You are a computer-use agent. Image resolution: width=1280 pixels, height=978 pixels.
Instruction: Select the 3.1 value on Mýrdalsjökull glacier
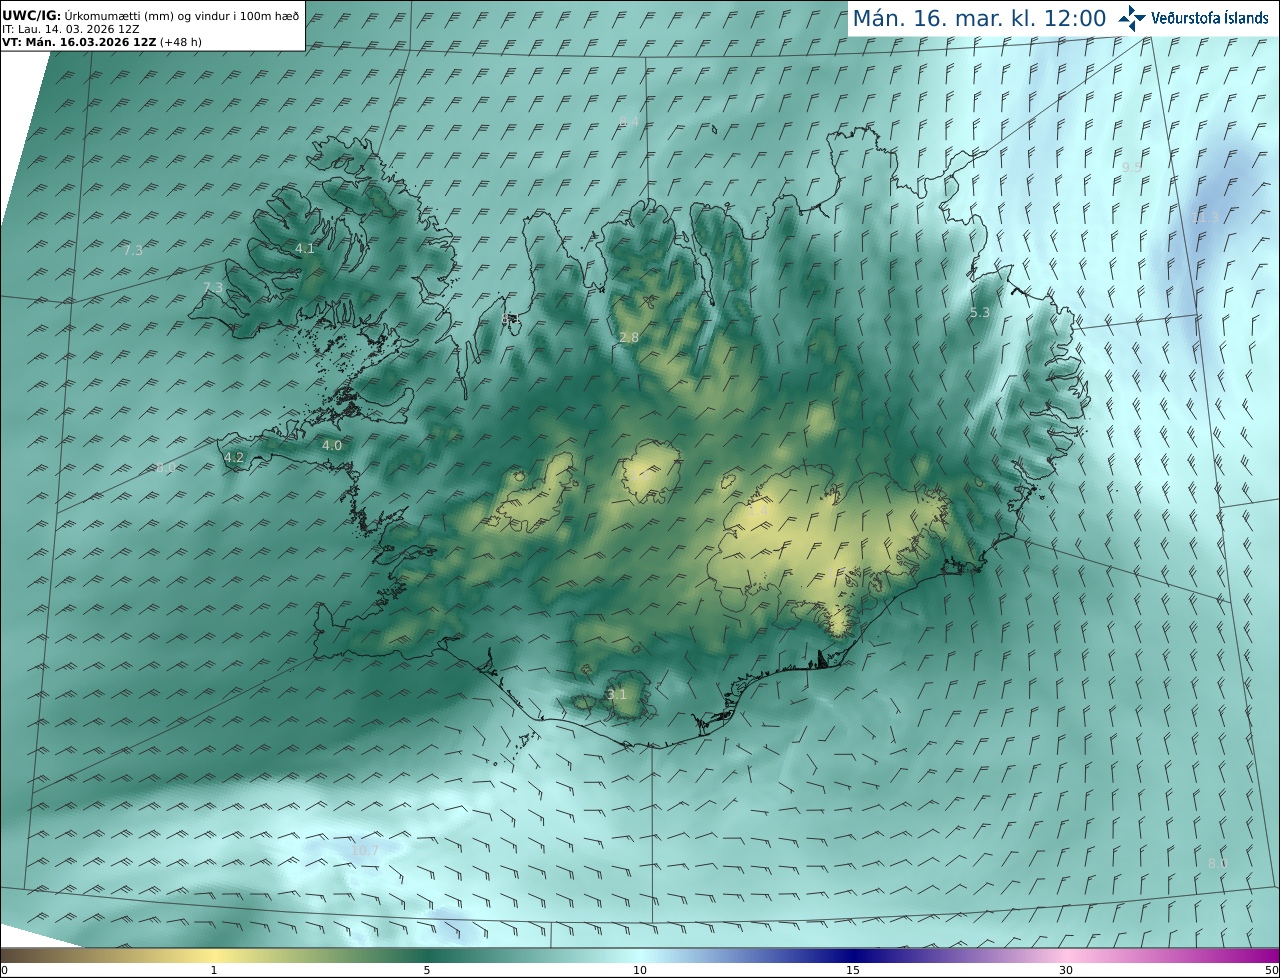[x=617, y=694]
